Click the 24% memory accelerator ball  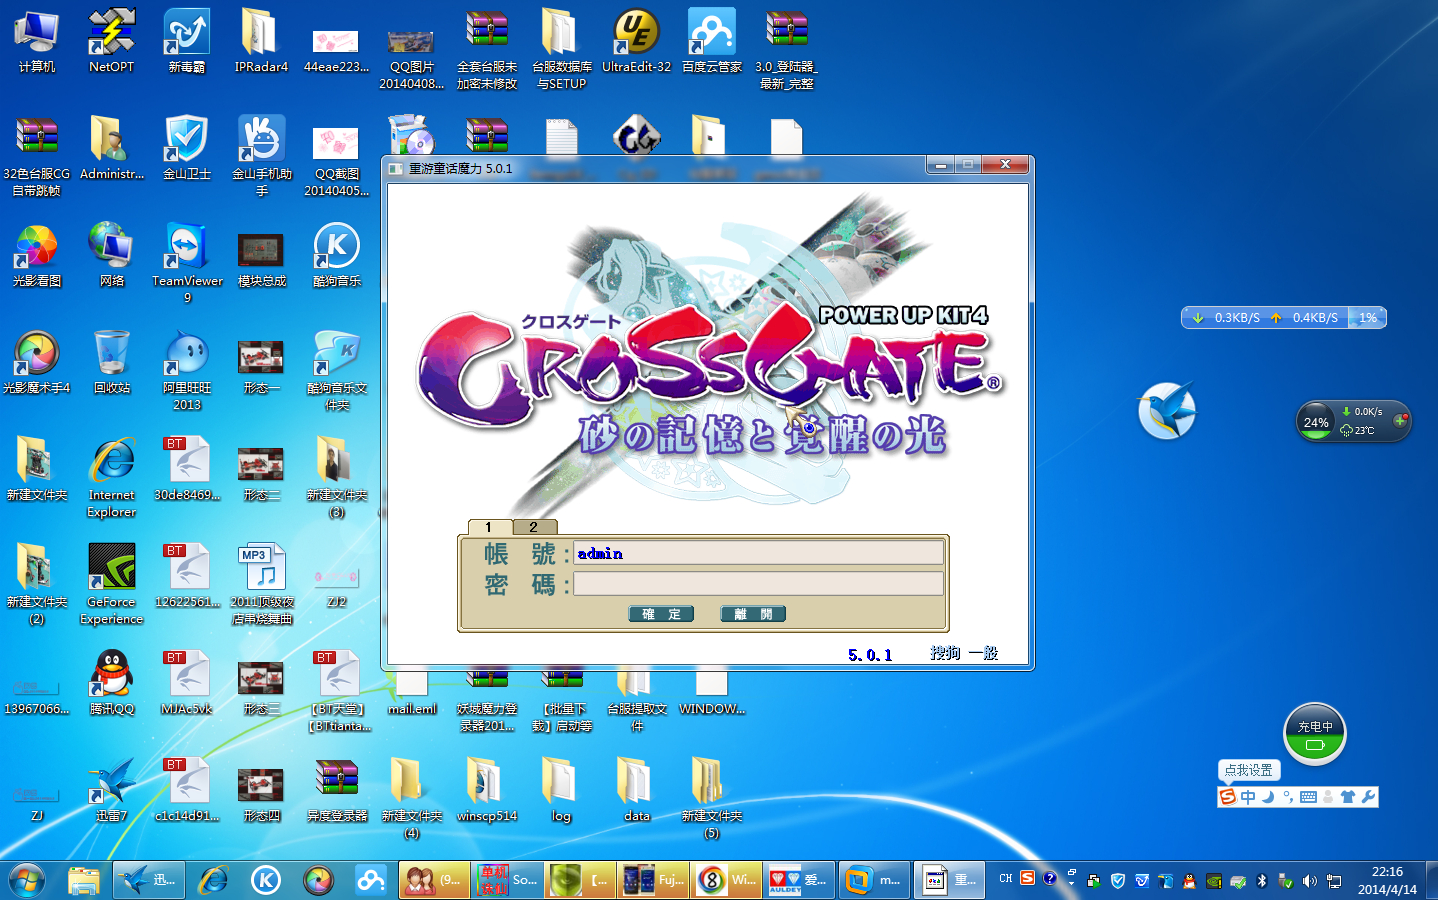[1316, 422]
